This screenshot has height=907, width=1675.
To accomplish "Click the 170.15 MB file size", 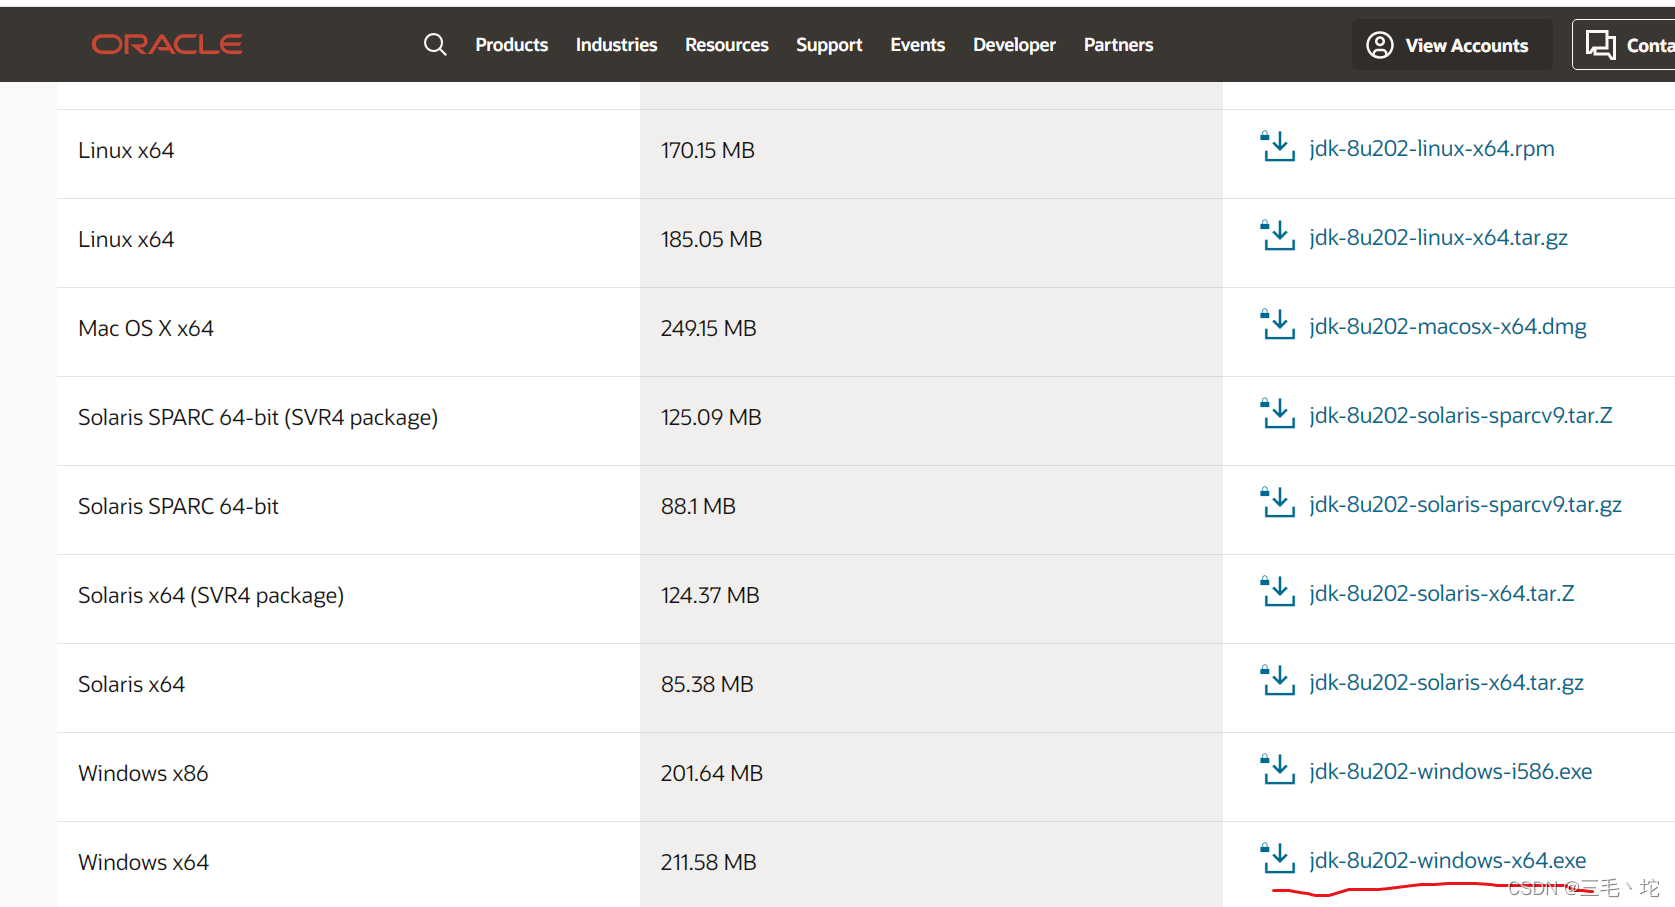I will pyautogui.click(x=708, y=150).
